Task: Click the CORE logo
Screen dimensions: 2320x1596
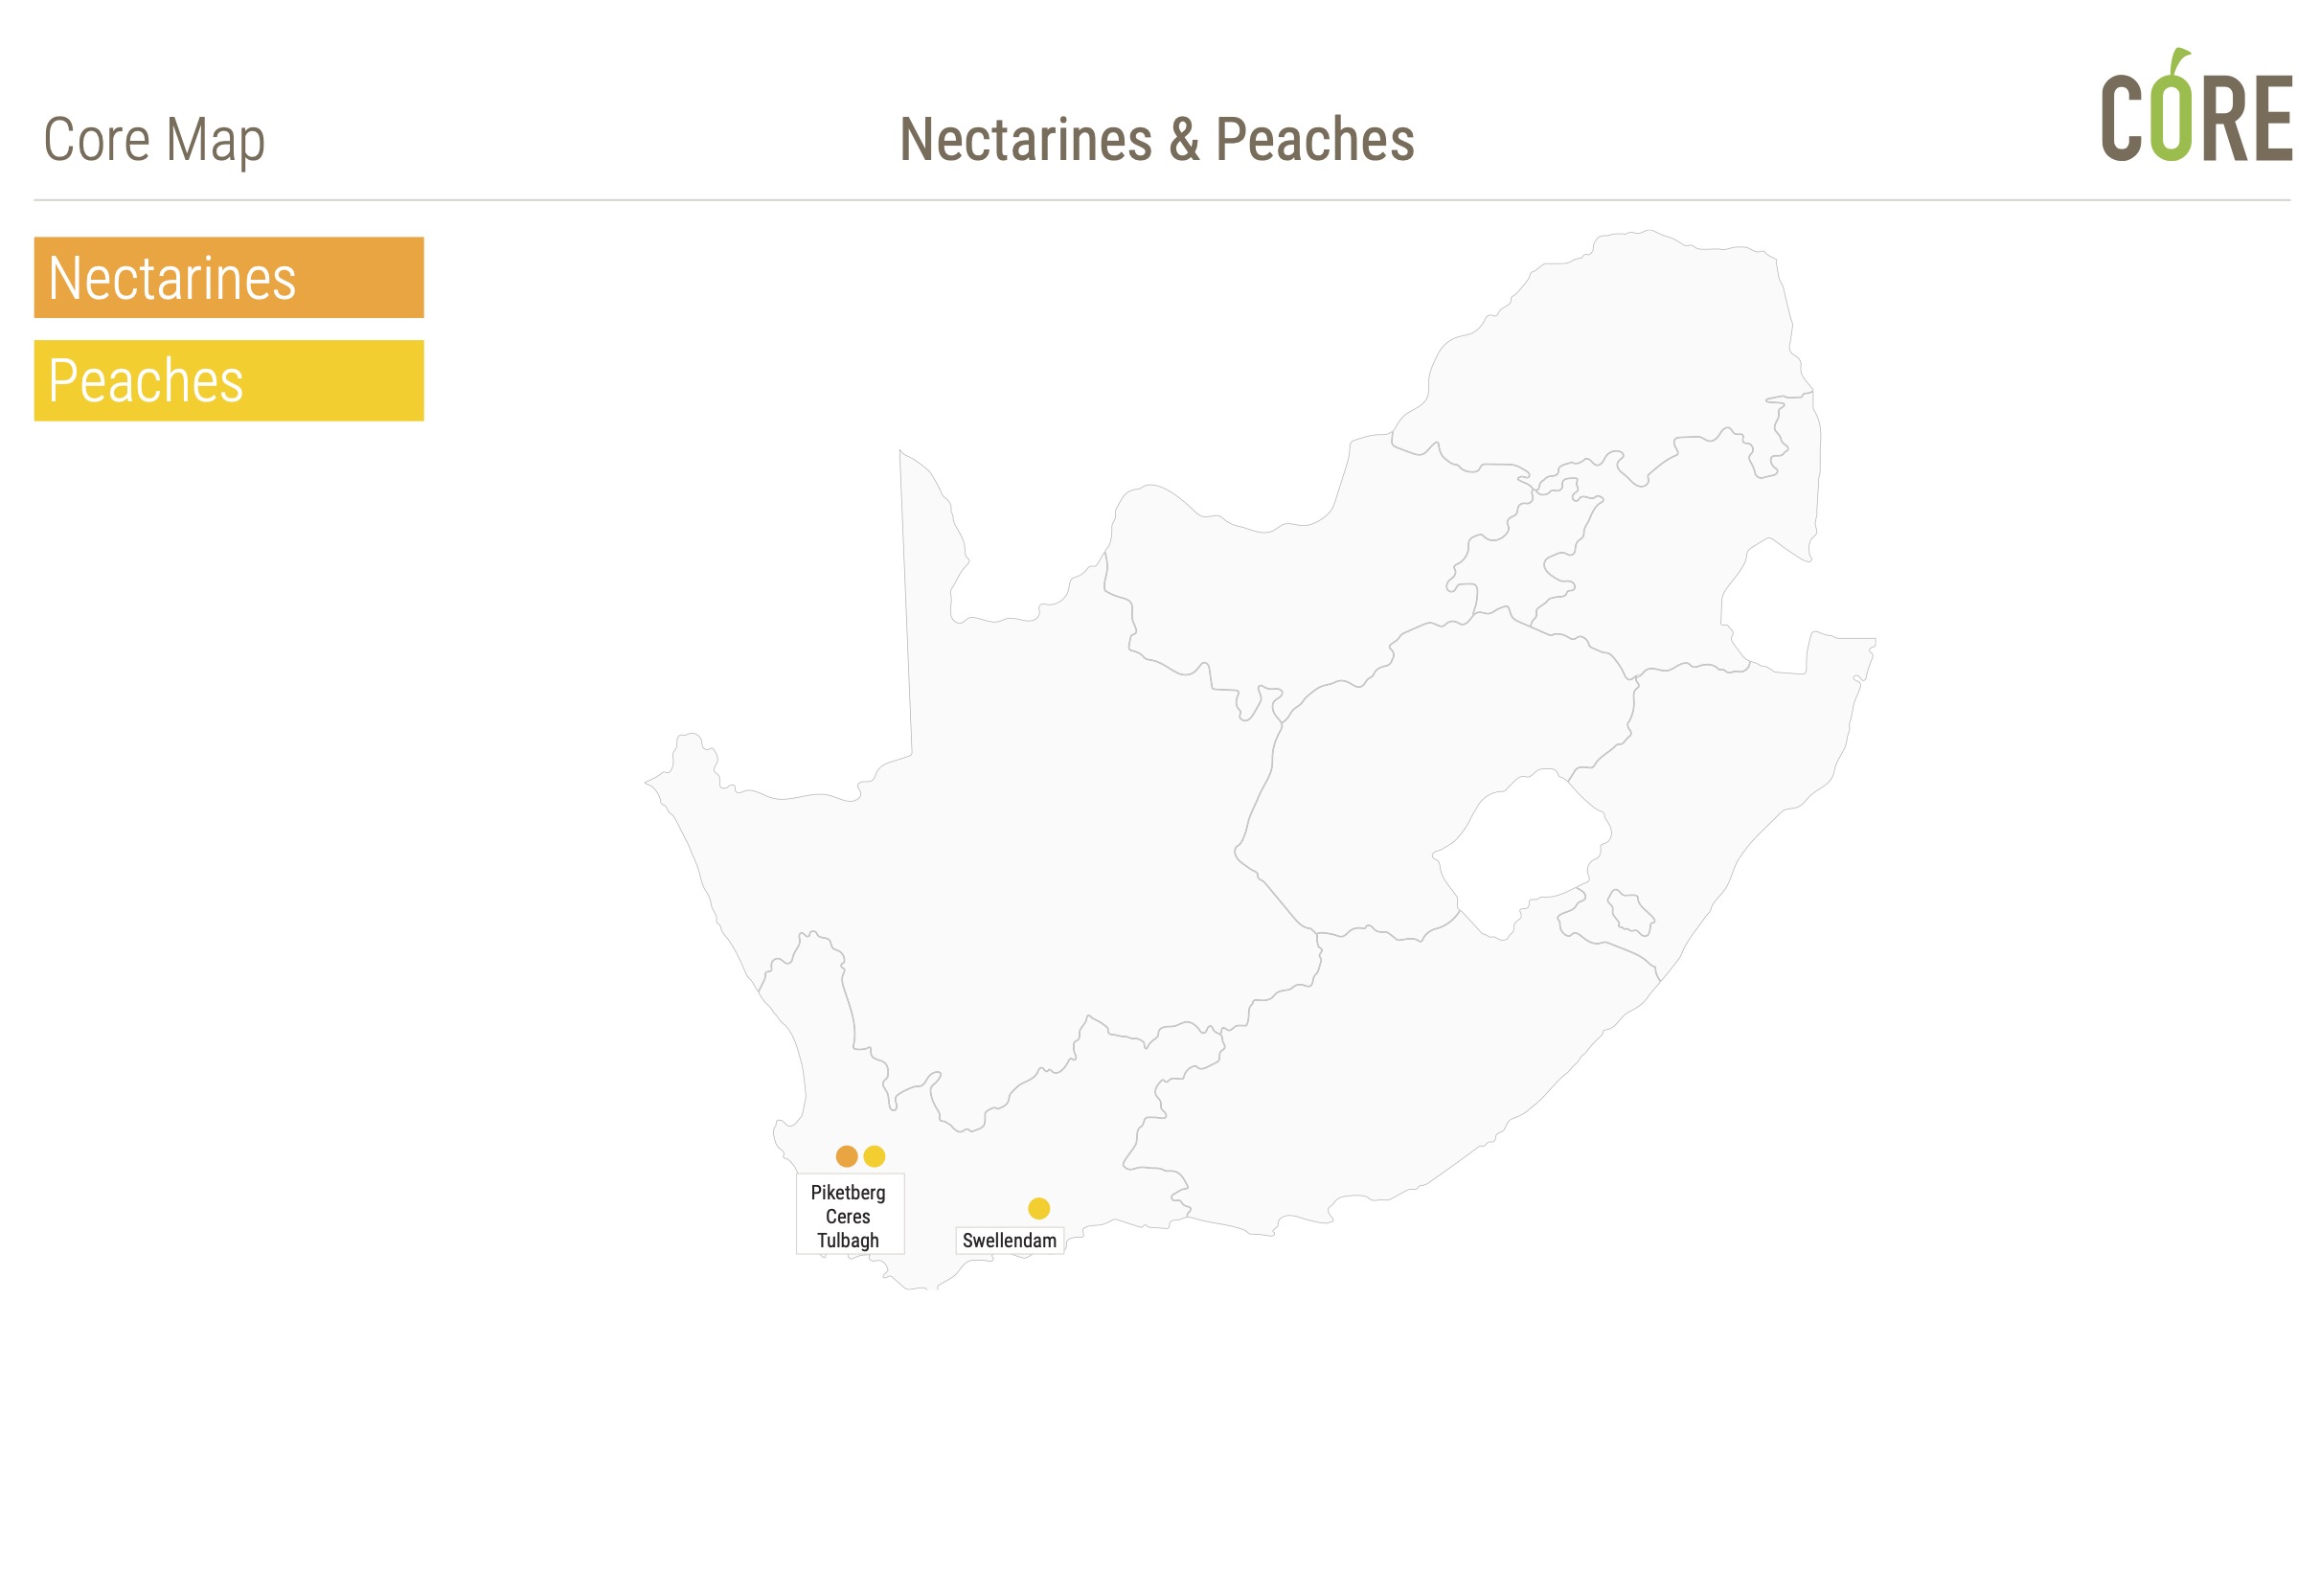Action: pos(2196,106)
